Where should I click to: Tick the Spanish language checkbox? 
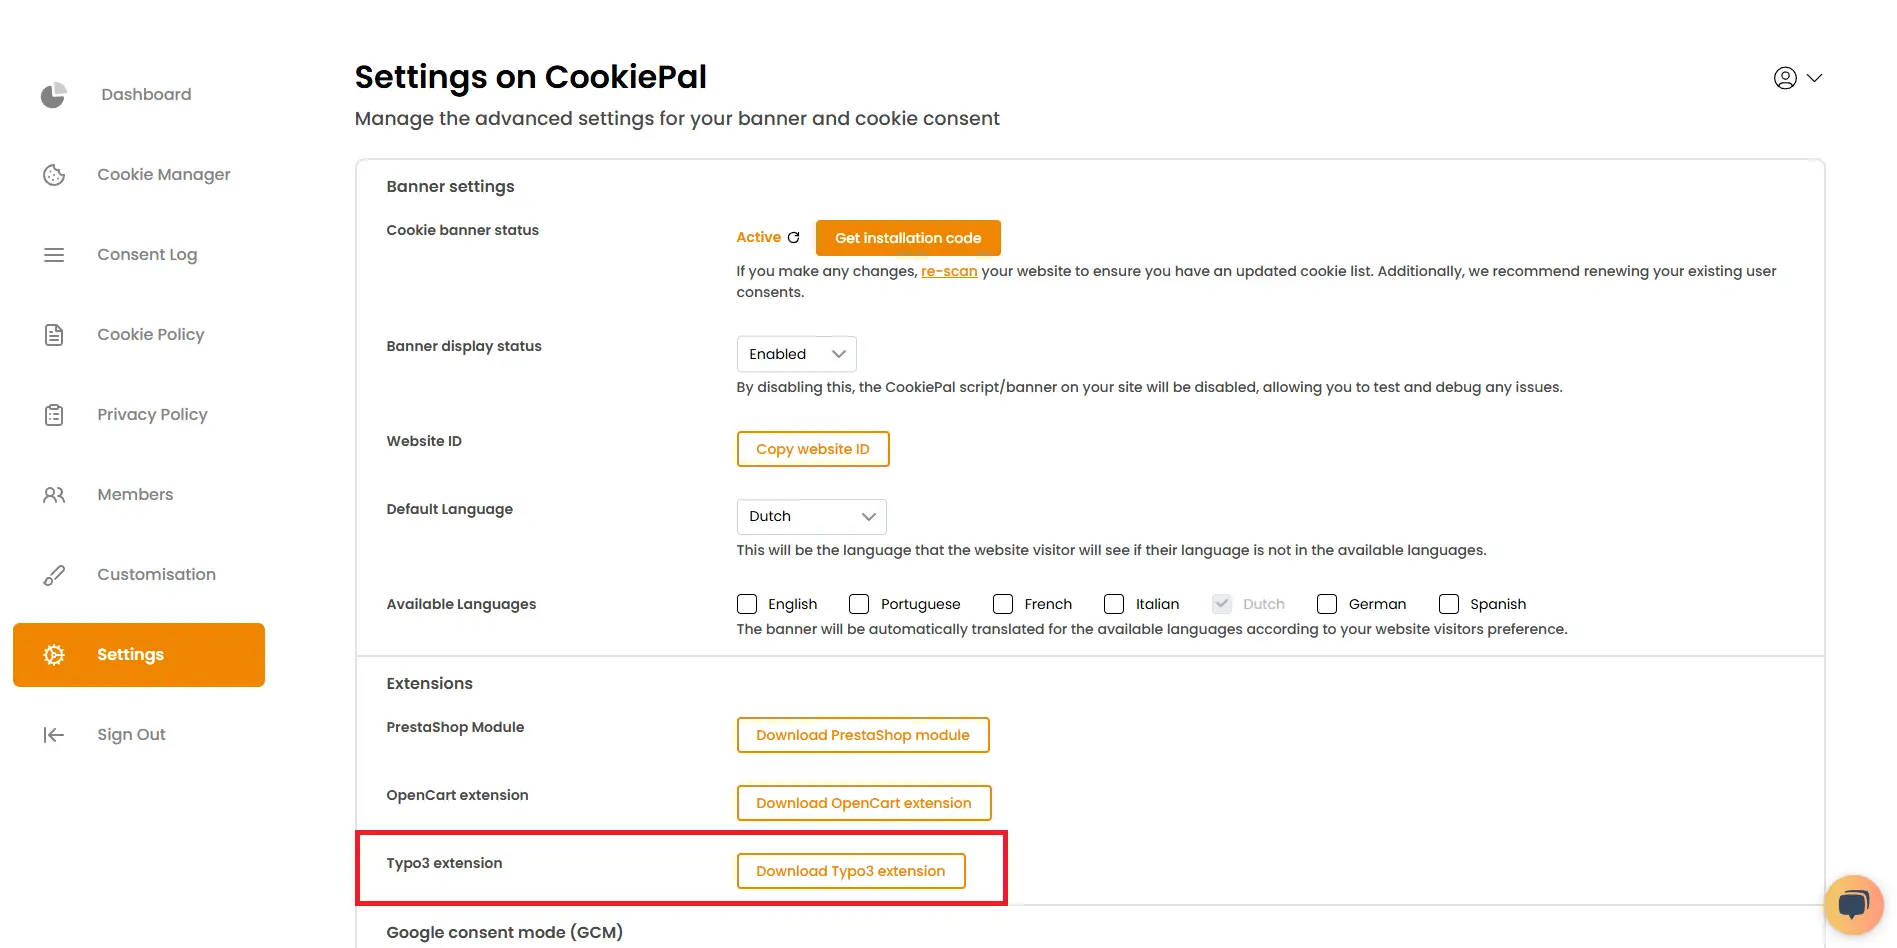[x=1449, y=604]
